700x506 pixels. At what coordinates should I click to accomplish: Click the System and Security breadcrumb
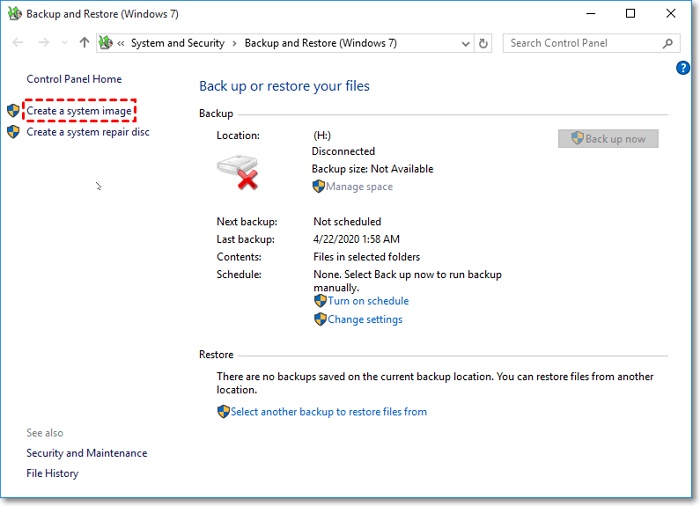178,43
